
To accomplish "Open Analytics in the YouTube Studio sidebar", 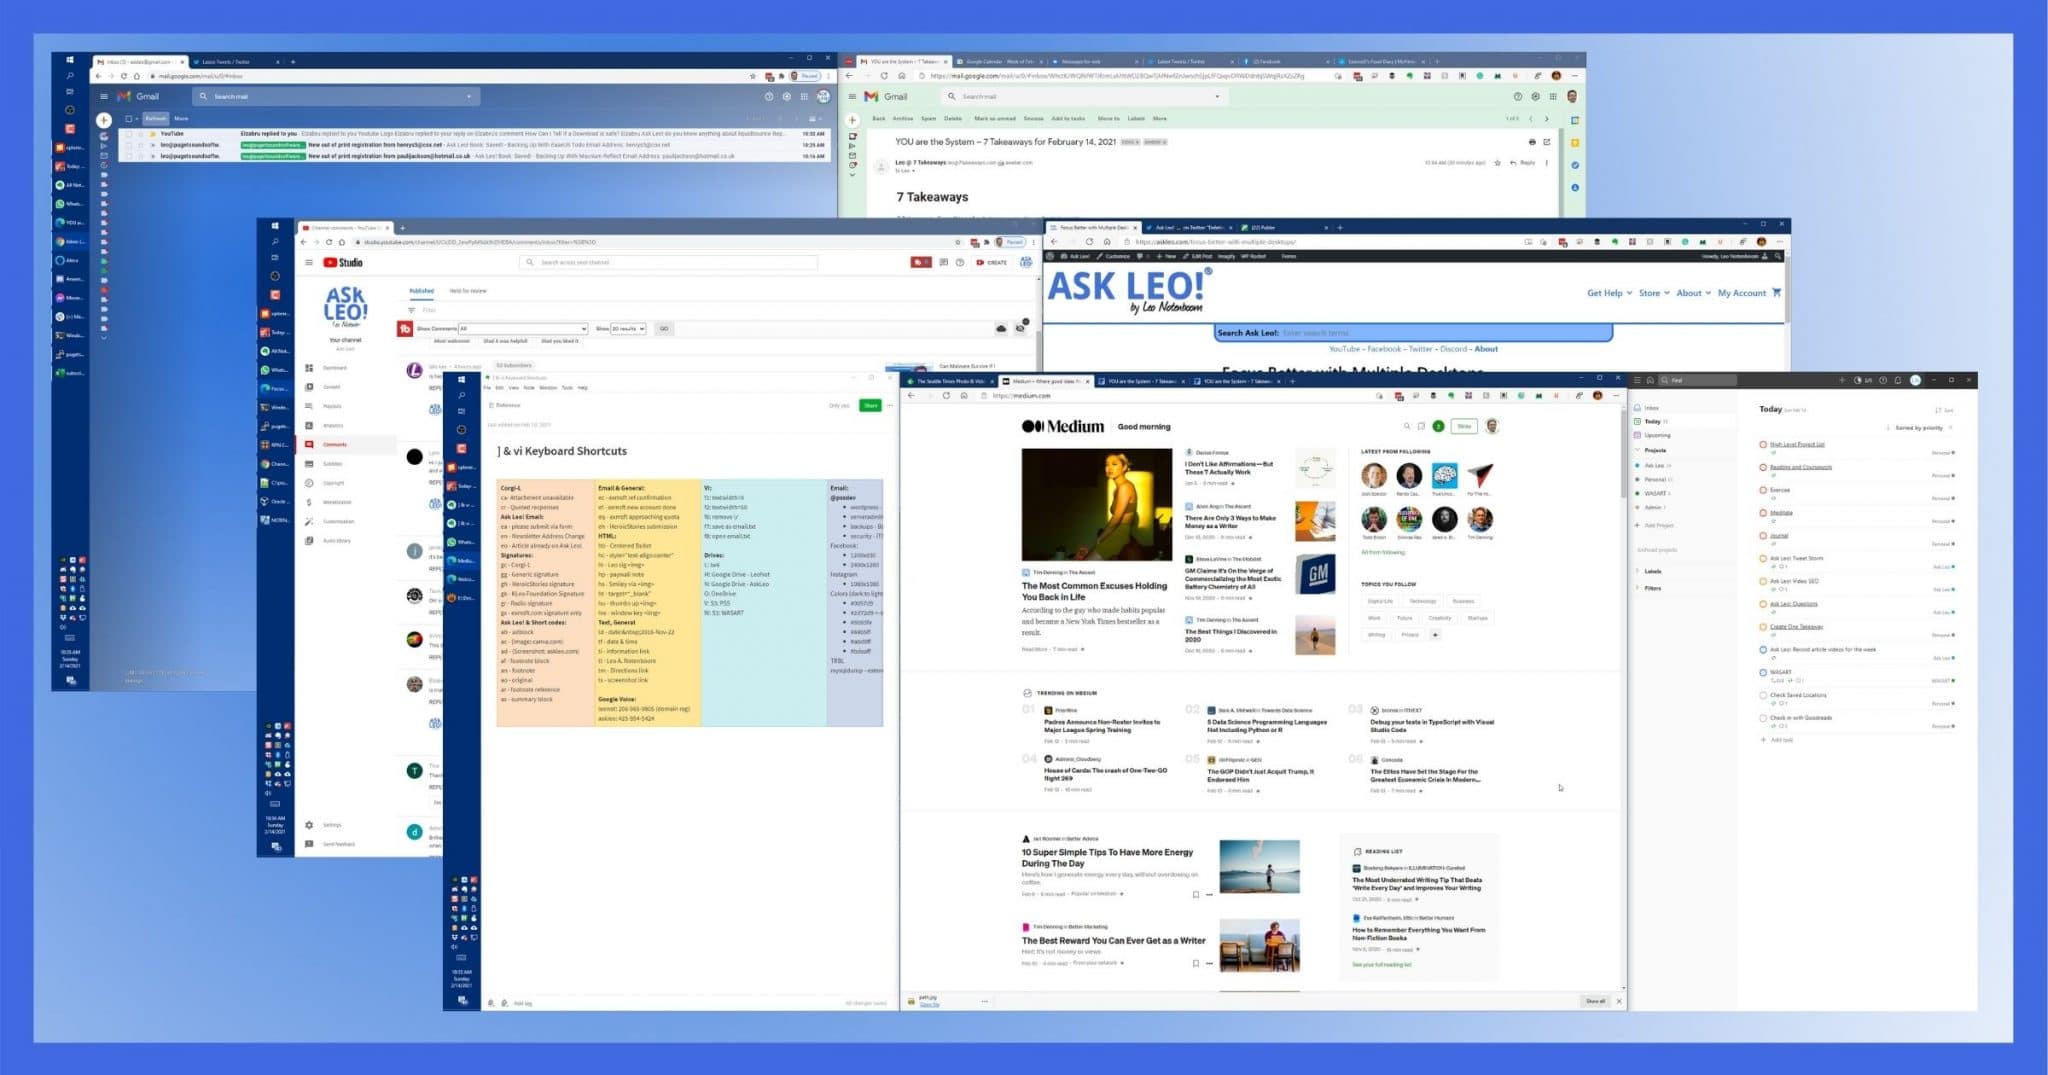I will pos(331,425).
